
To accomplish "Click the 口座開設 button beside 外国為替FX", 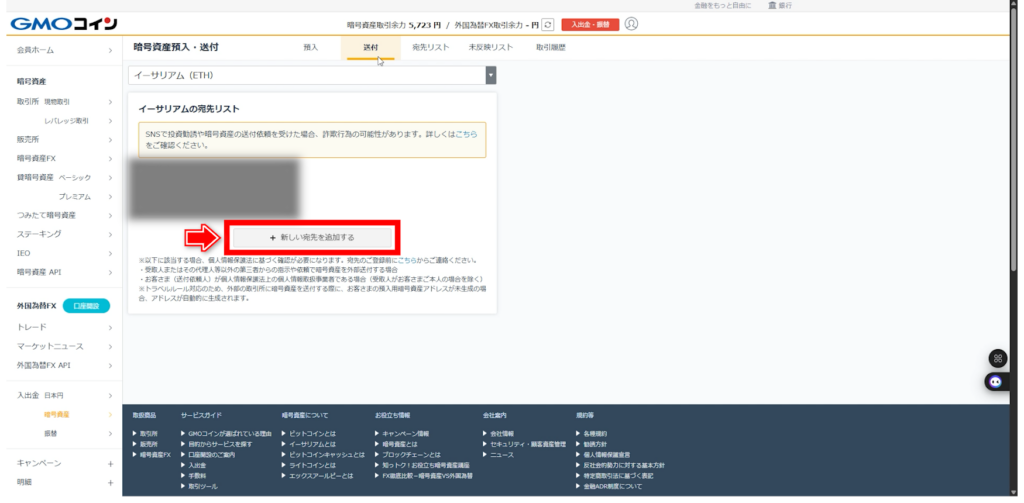I will coord(86,306).
